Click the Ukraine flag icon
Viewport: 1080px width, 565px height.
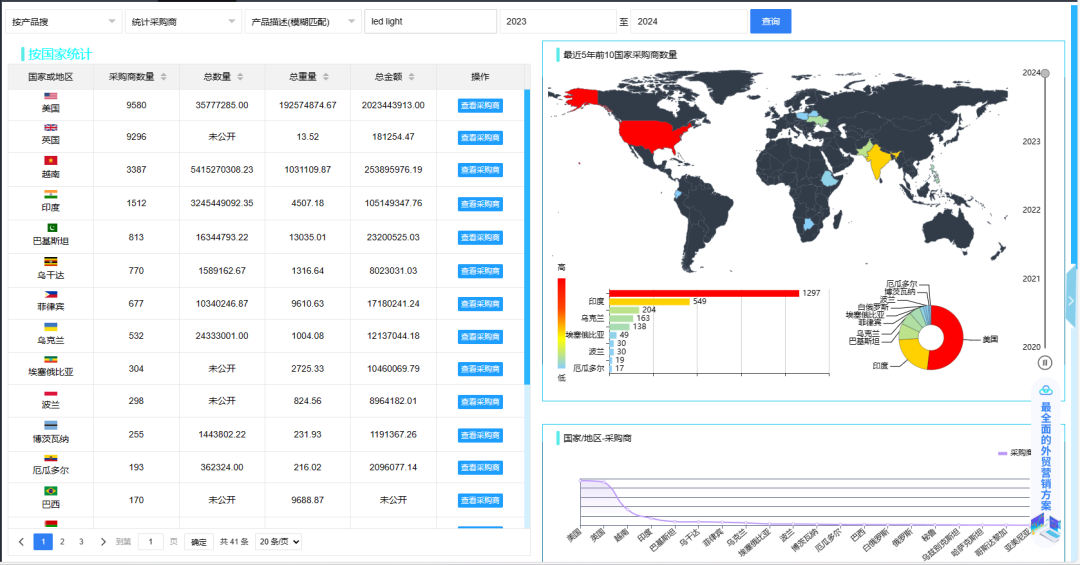[50, 327]
